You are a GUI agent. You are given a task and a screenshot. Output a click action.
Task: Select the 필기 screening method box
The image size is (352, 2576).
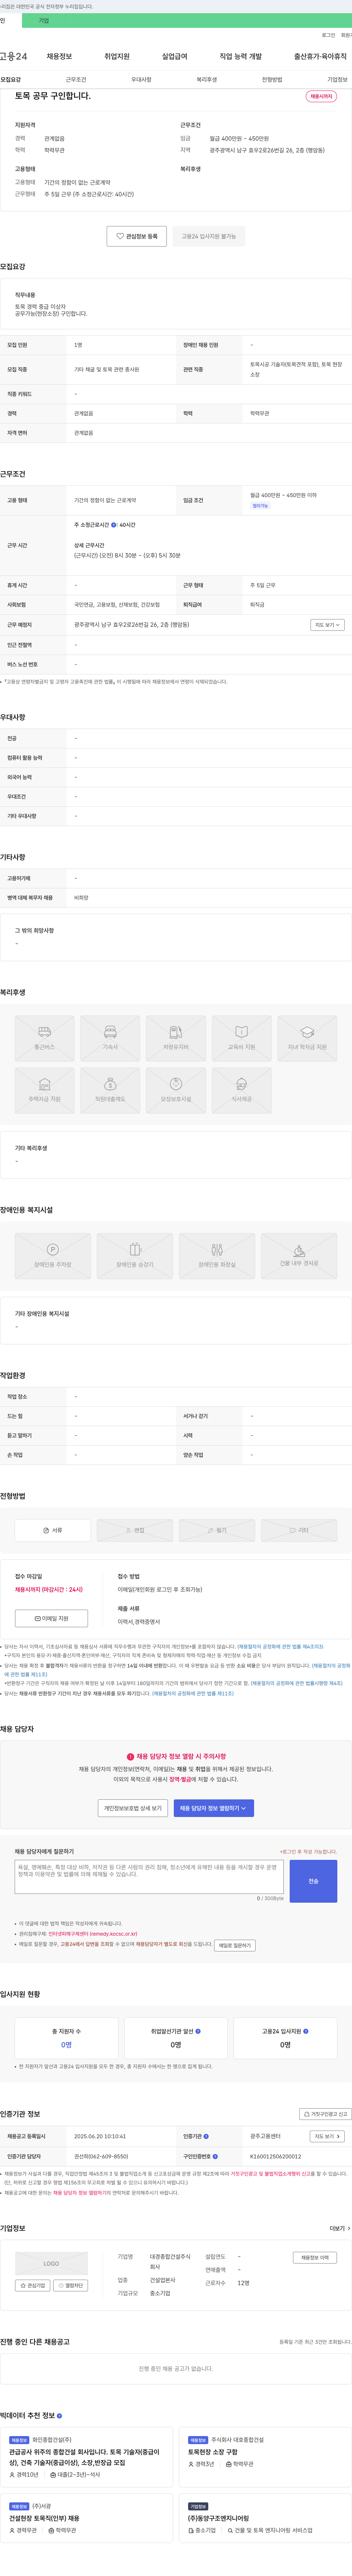pyautogui.click(x=217, y=1530)
